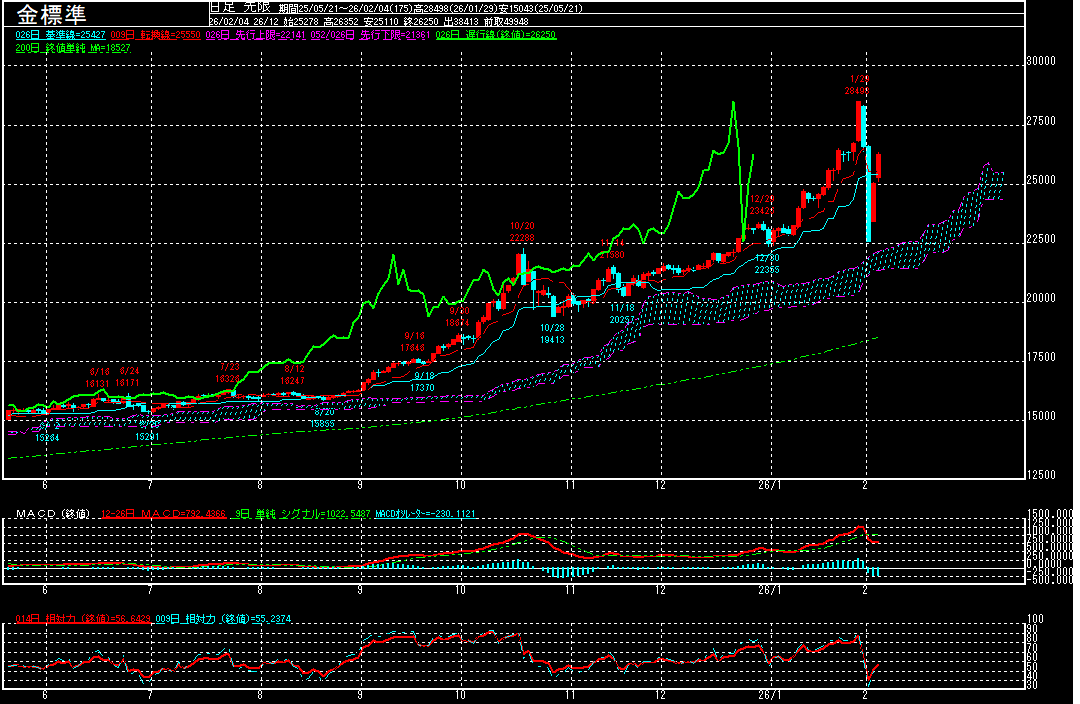The height and width of the screenshot is (704, 1080).
Task: Click the 金標準 chart title
Action: (51, 14)
